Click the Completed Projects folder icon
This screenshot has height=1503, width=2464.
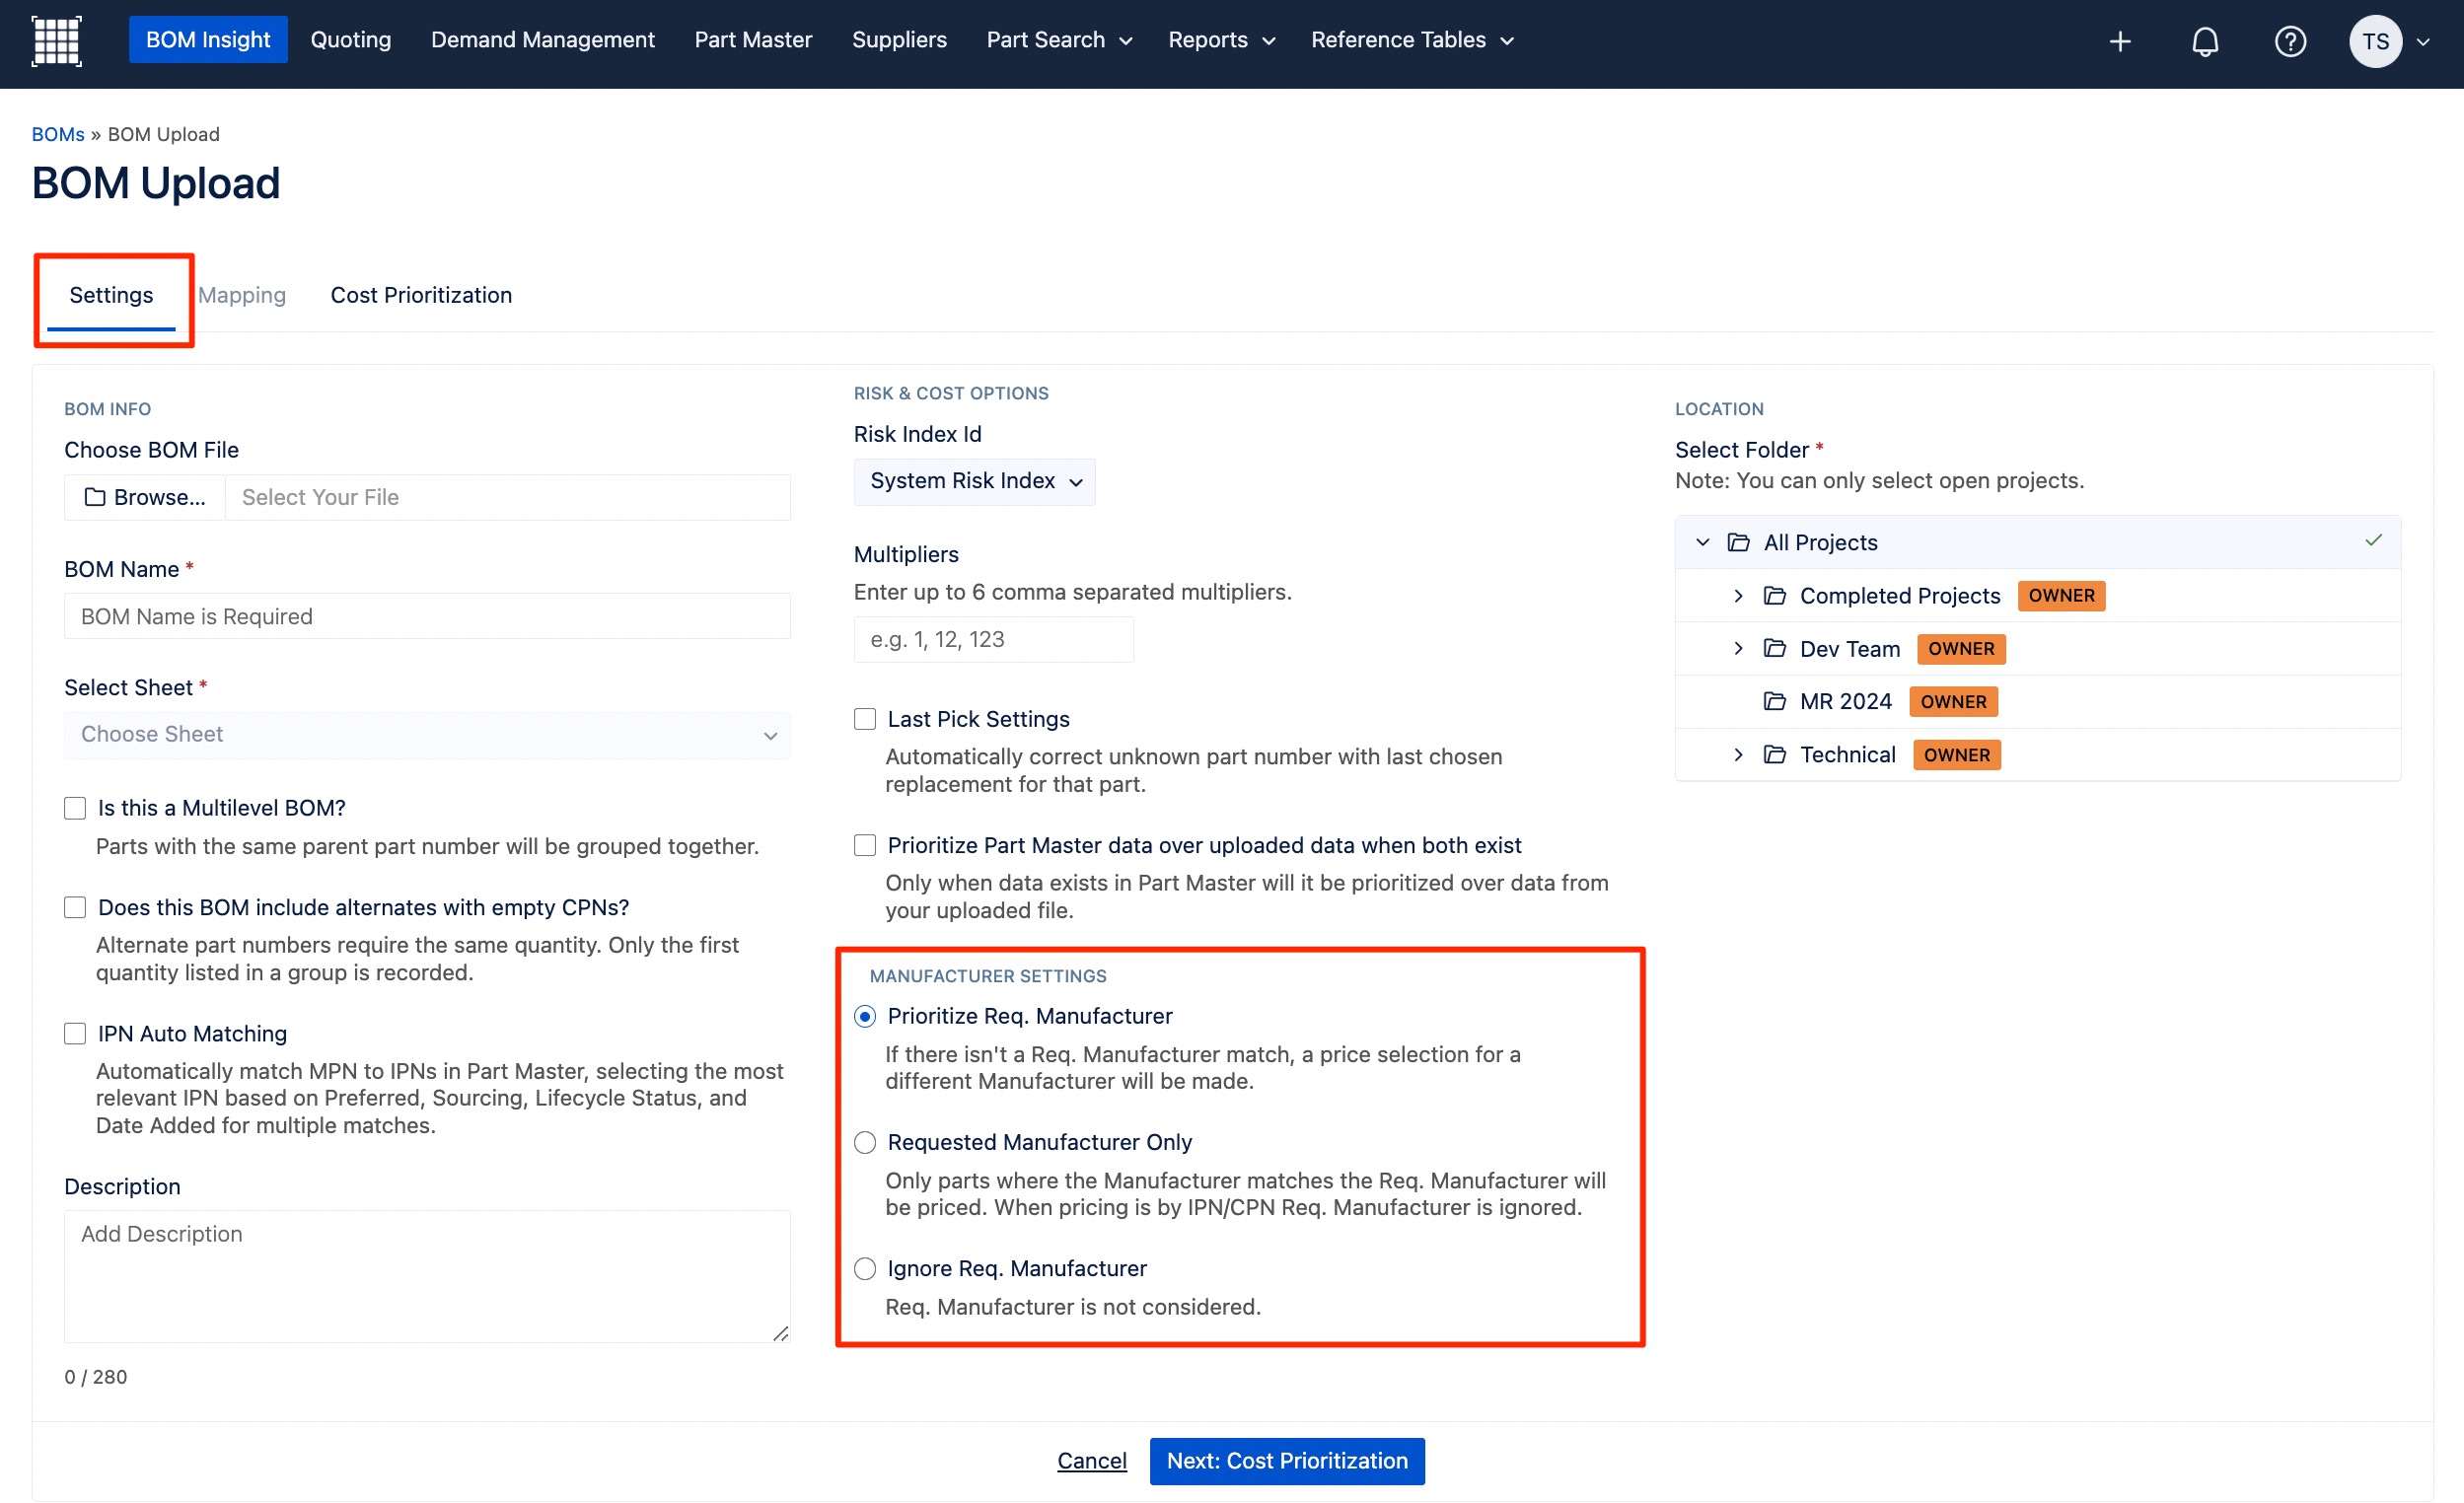point(1775,595)
